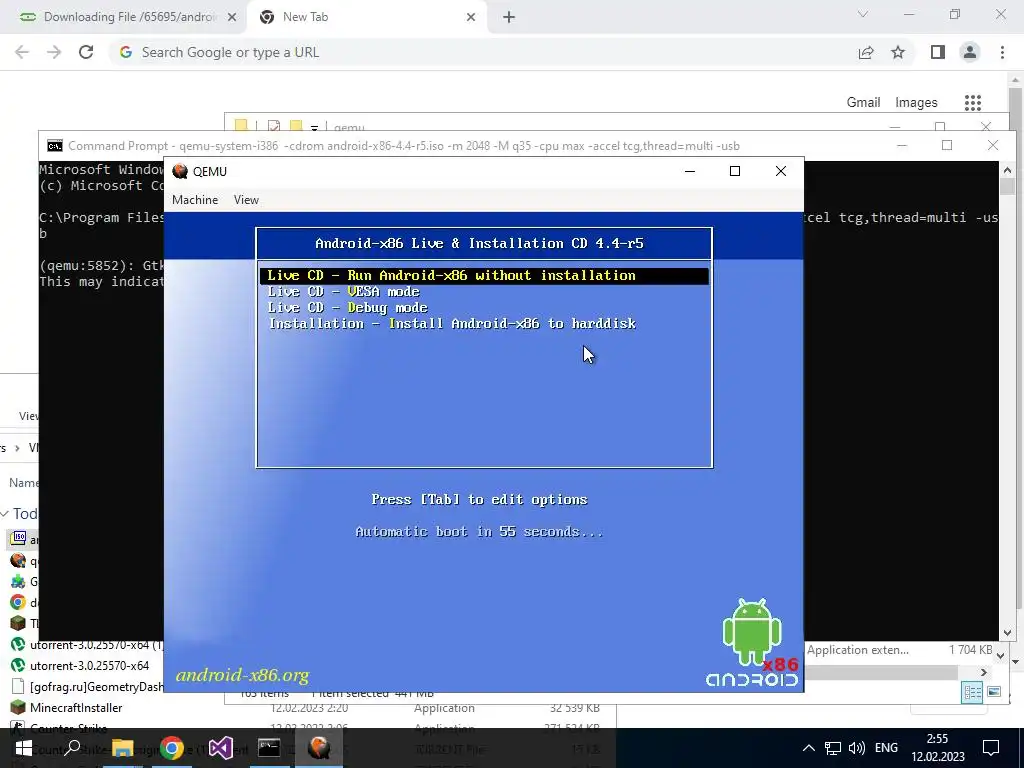Switch to QEMU taskbar icon
This screenshot has height=768, width=1024.
coord(319,748)
